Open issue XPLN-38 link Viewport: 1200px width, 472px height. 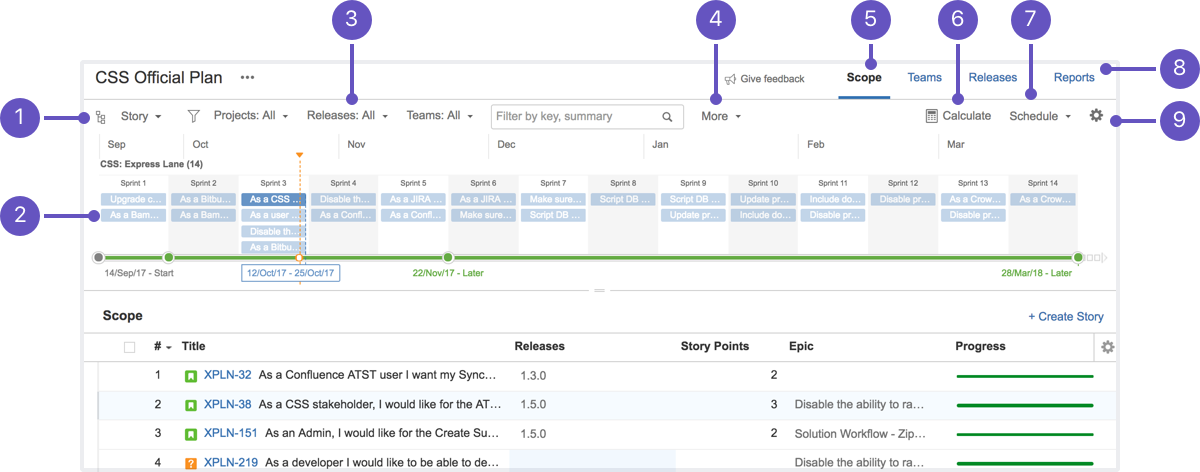[x=228, y=404]
